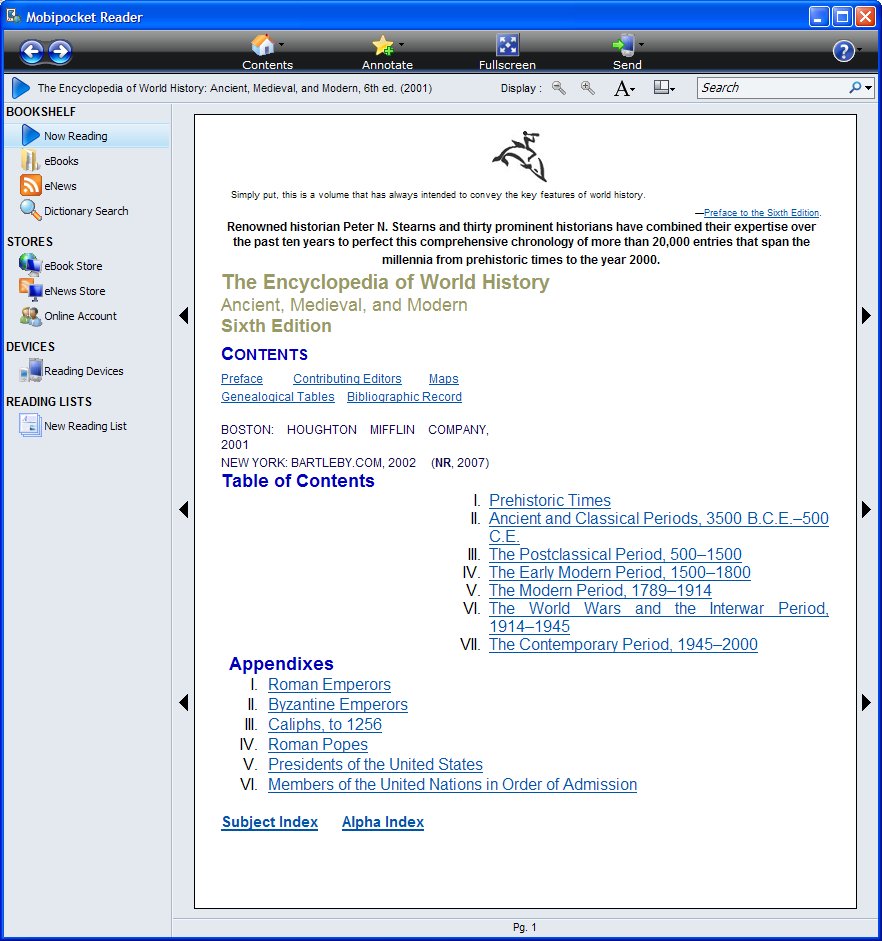Open the Help question mark icon
The width and height of the screenshot is (882, 941).
pos(843,51)
